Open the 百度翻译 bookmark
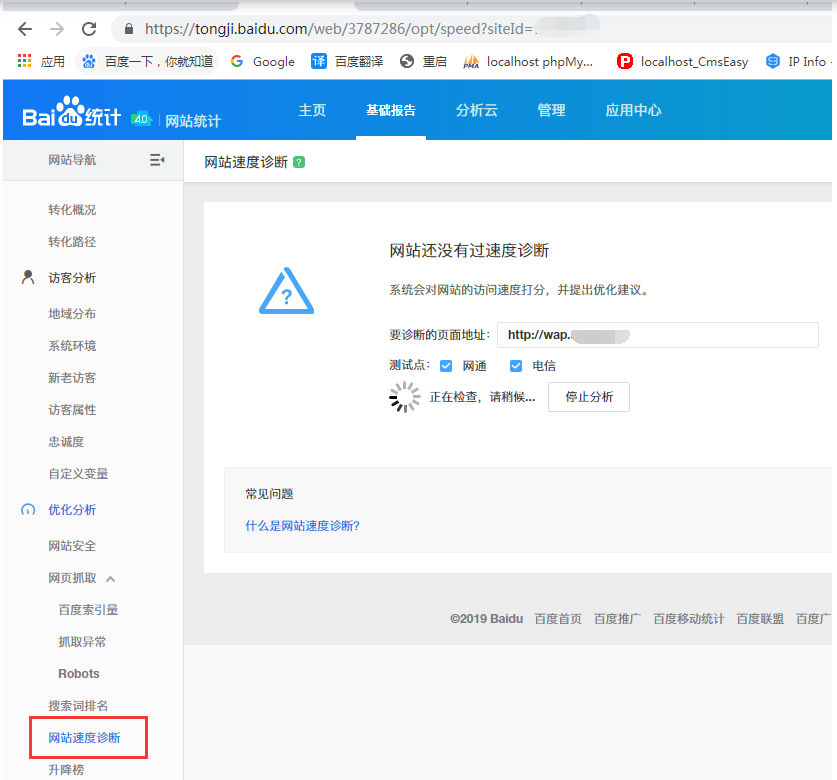This screenshot has width=837, height=780. (347, 61)
